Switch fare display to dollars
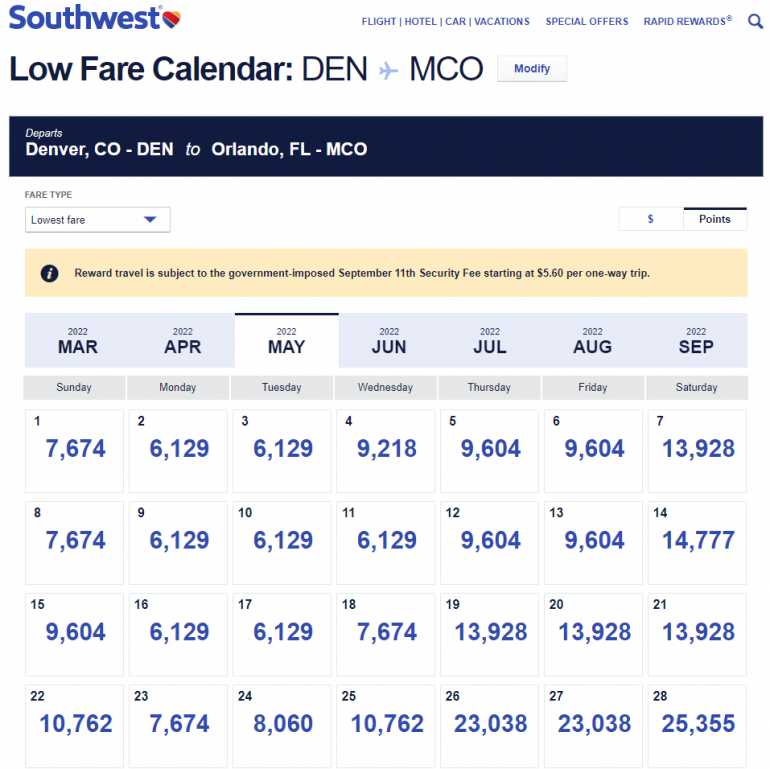This screenshot has width=770, height=769. pyautogui.click(x=651, y=219)
